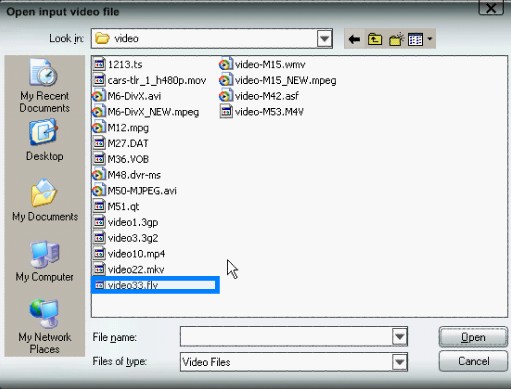
Task: Select video-M42.asf file icon
Action: (226, 96)
